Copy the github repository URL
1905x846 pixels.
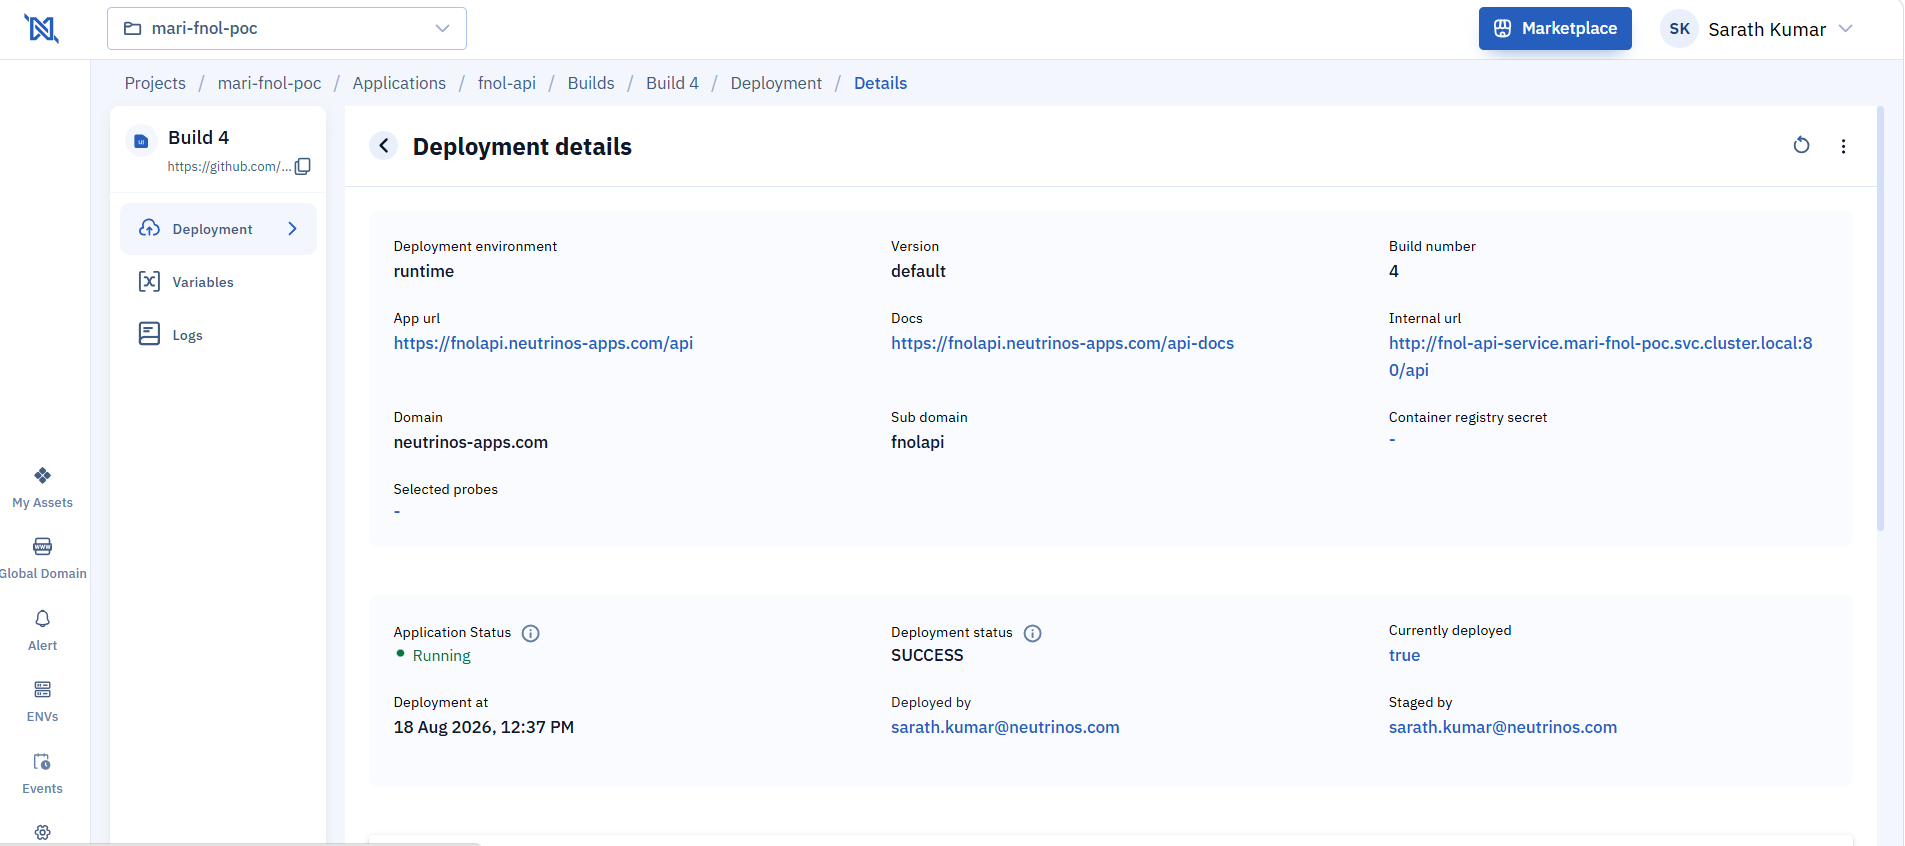(x=303, y=166)
